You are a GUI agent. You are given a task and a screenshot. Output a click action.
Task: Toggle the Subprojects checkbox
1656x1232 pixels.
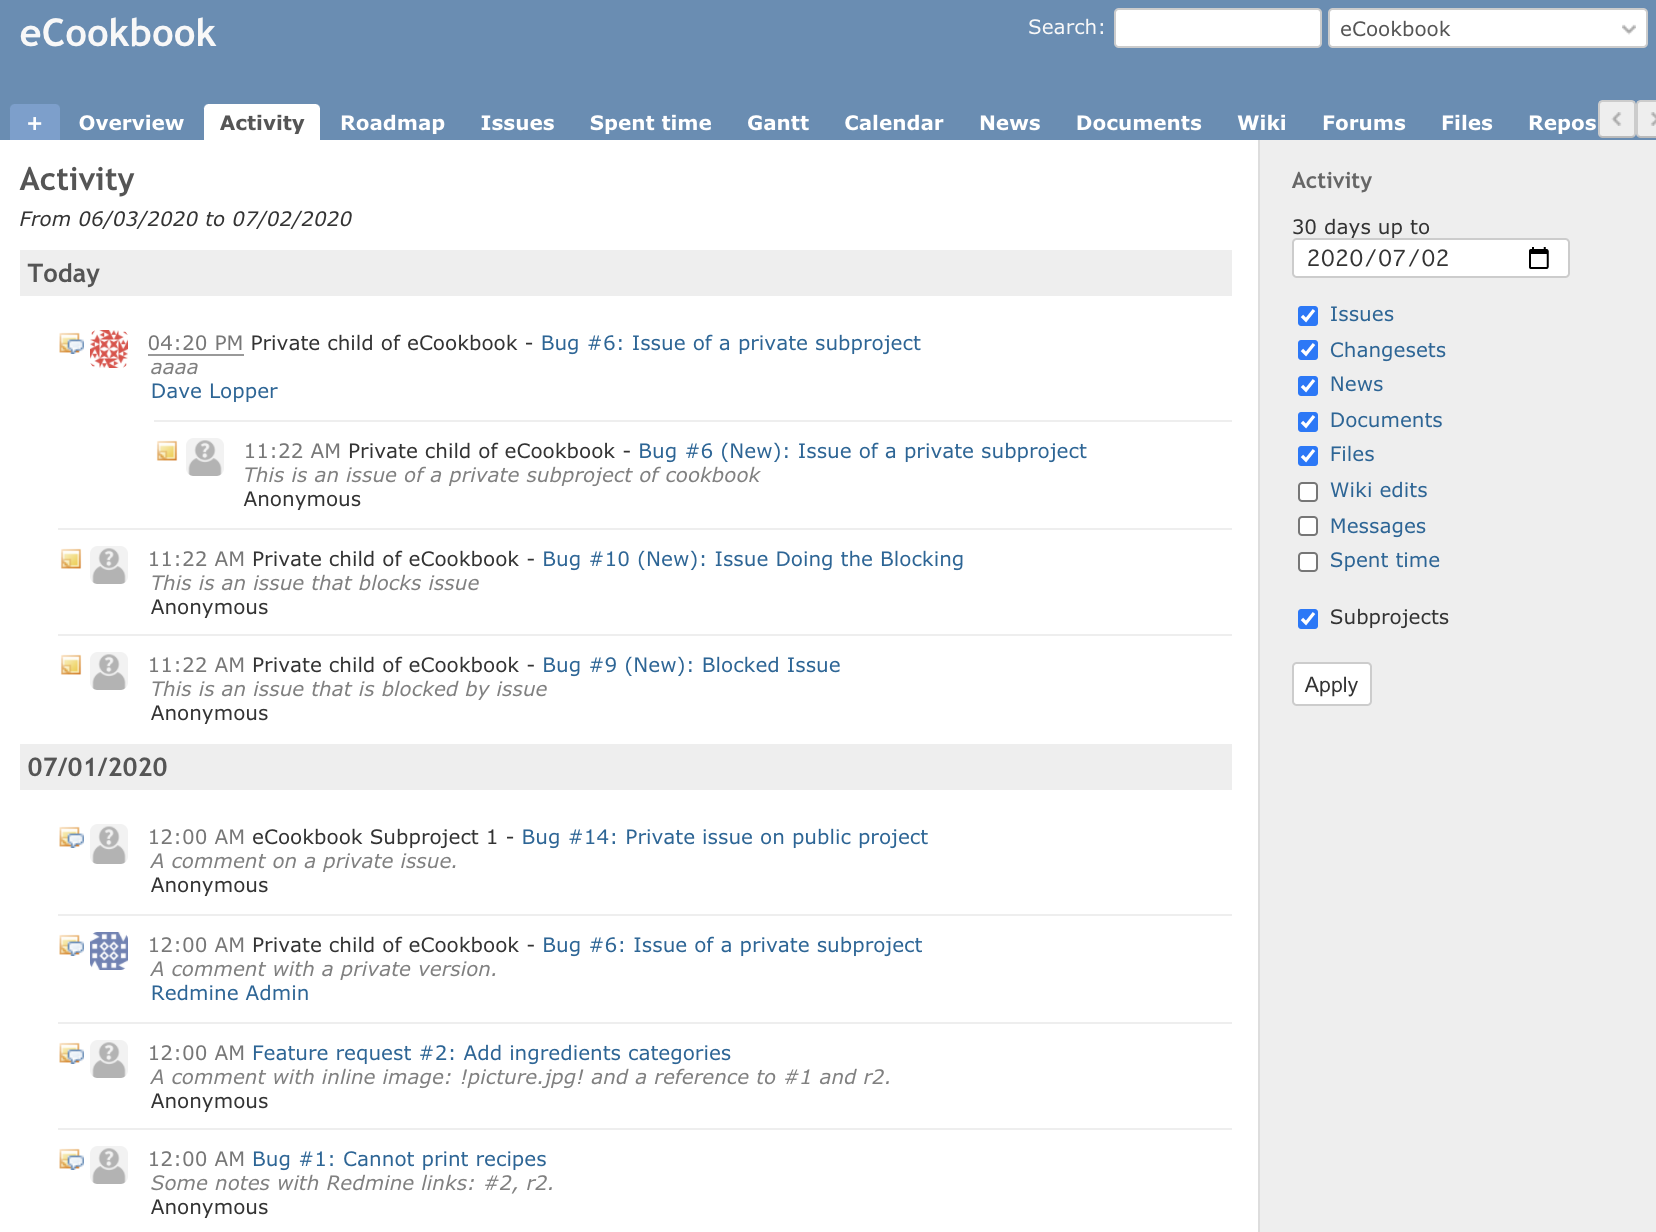pos(1308,619)
